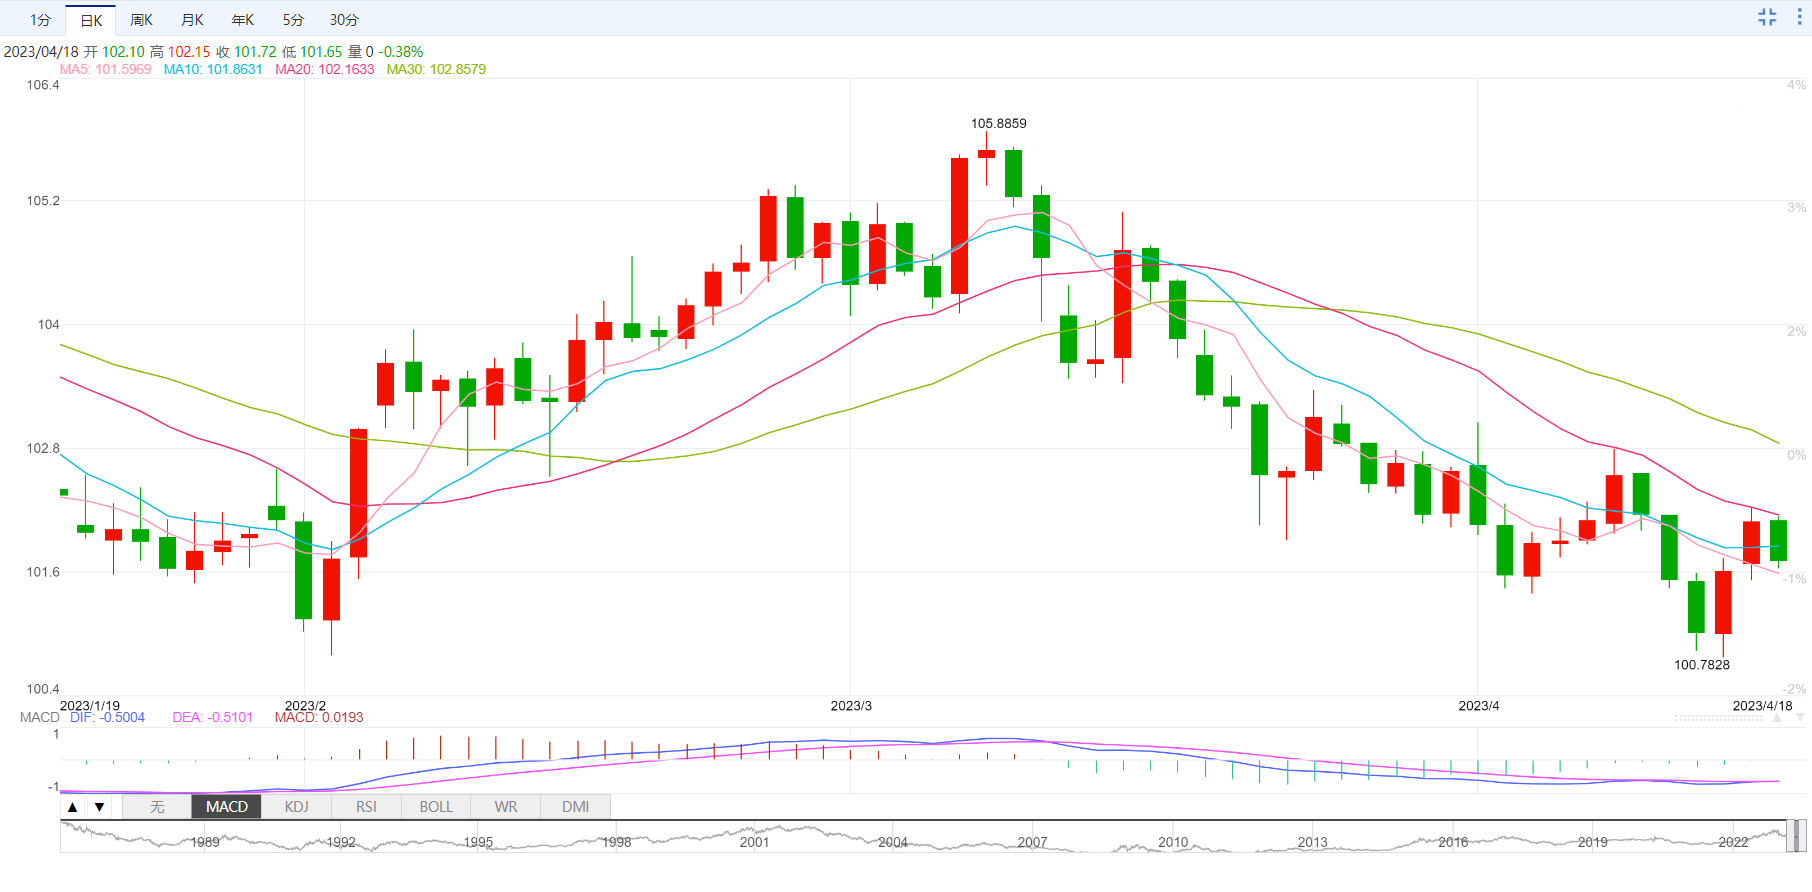Click the -0.38% change value
Screen dimensions: 1812x892
click(x=401, y=51)
